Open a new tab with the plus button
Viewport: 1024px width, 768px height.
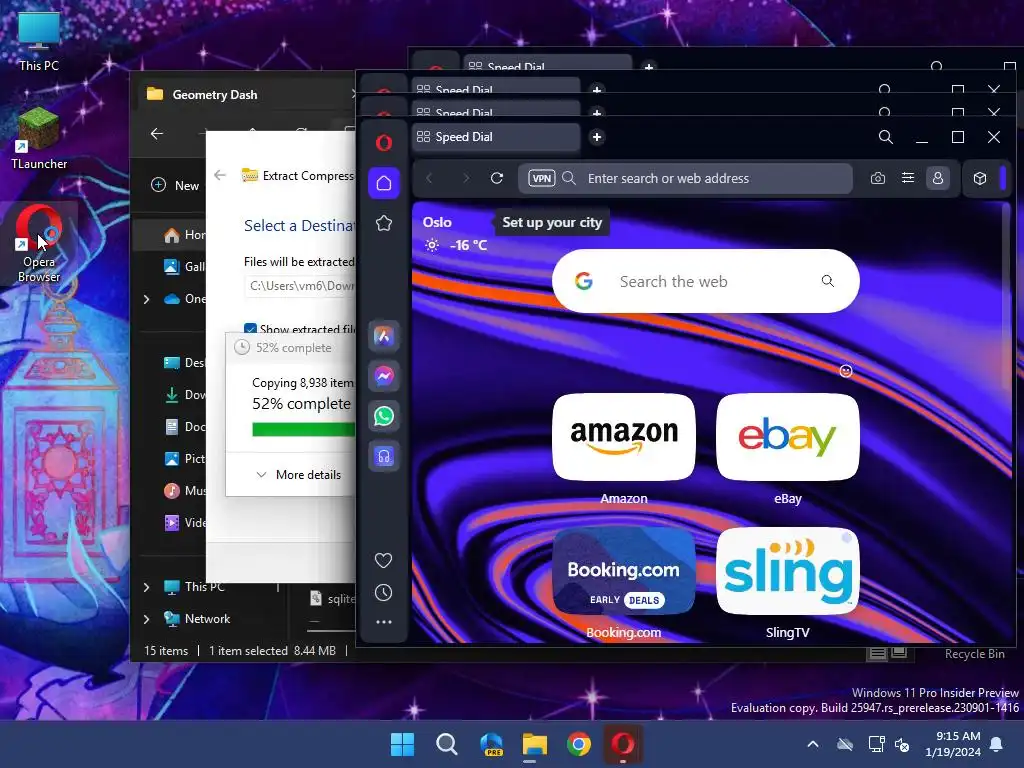(596, 136)
